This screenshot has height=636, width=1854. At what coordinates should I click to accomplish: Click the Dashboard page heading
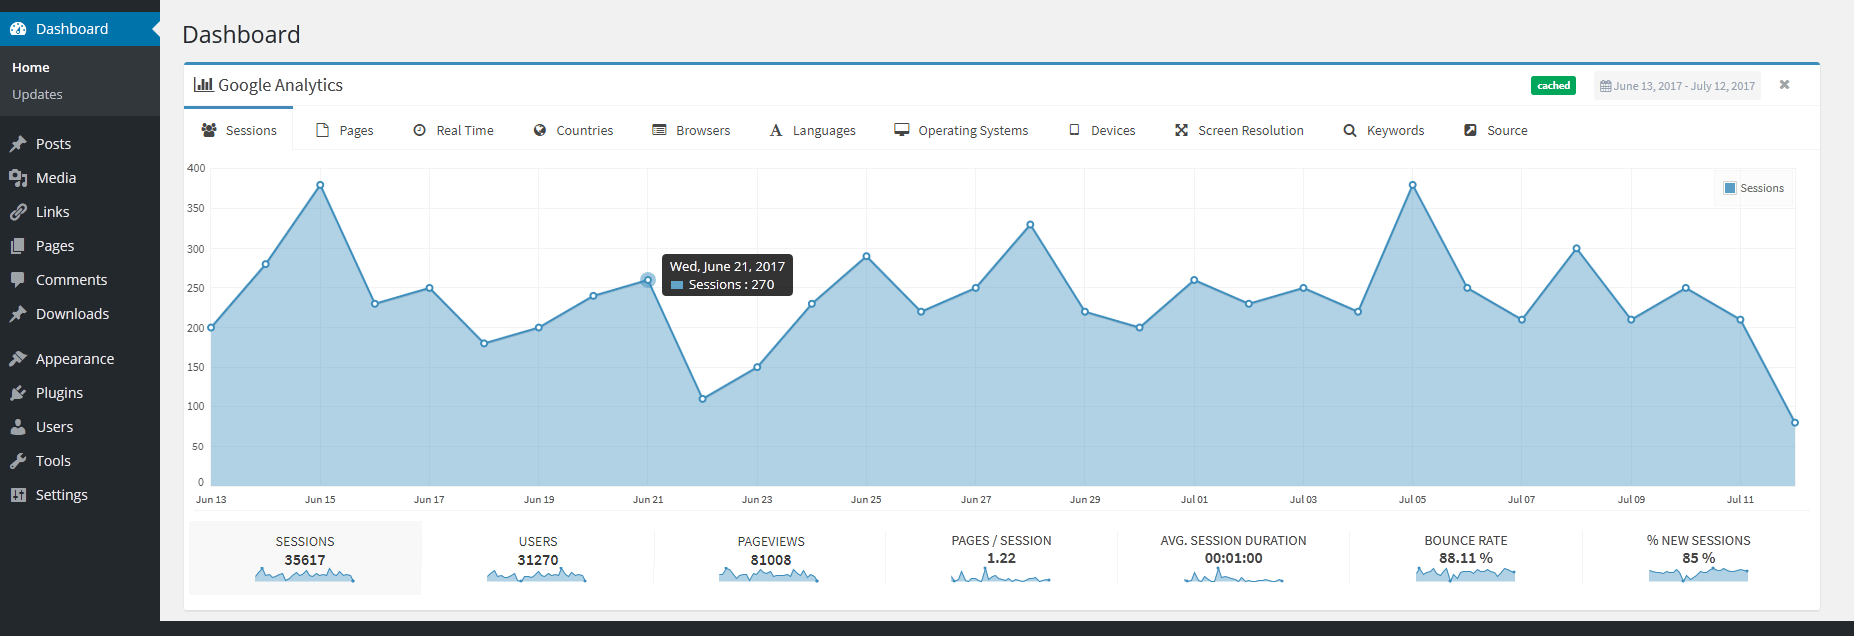point(241,35)
